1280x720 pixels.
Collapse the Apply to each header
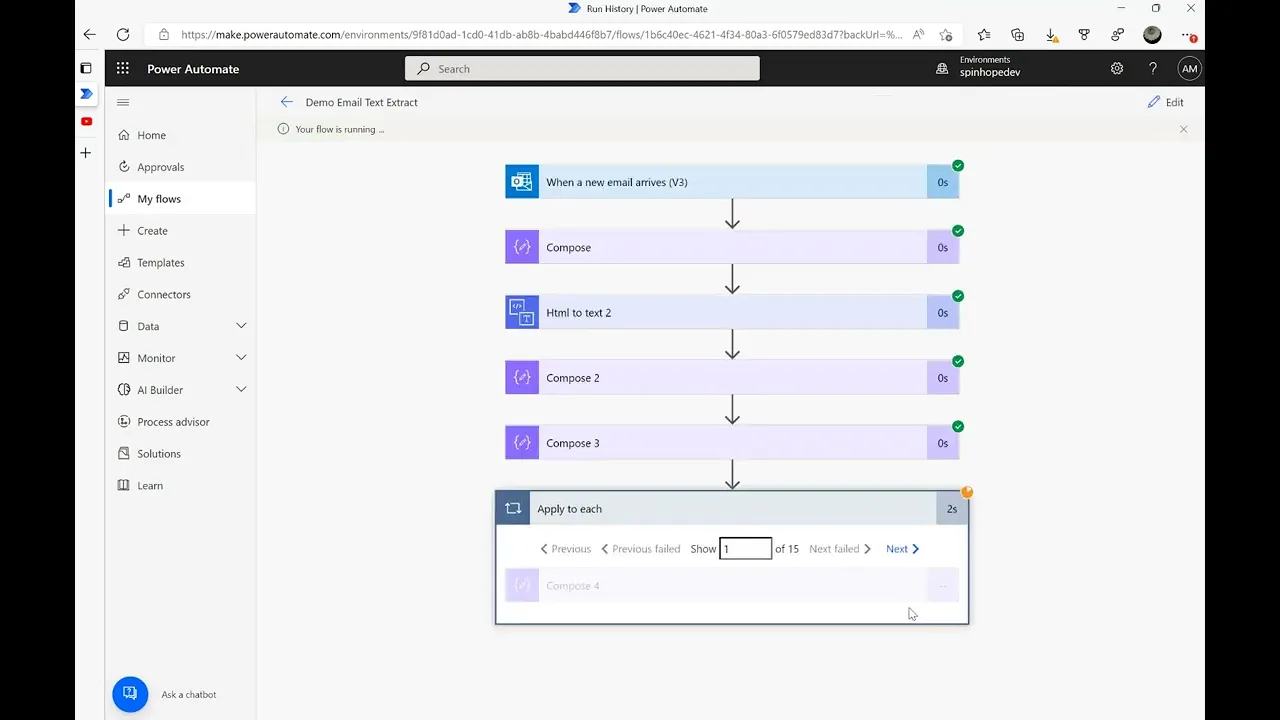pyautogui.click(x=732, y=509)
